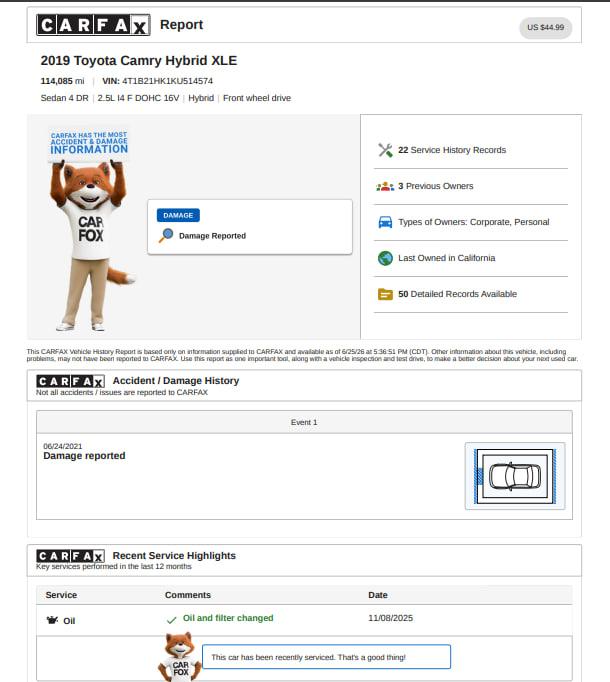The height and width of the screenshot is (682, 610).
Task: Click the 11/08/2025 service date
Action: click(x=391, y=618)
